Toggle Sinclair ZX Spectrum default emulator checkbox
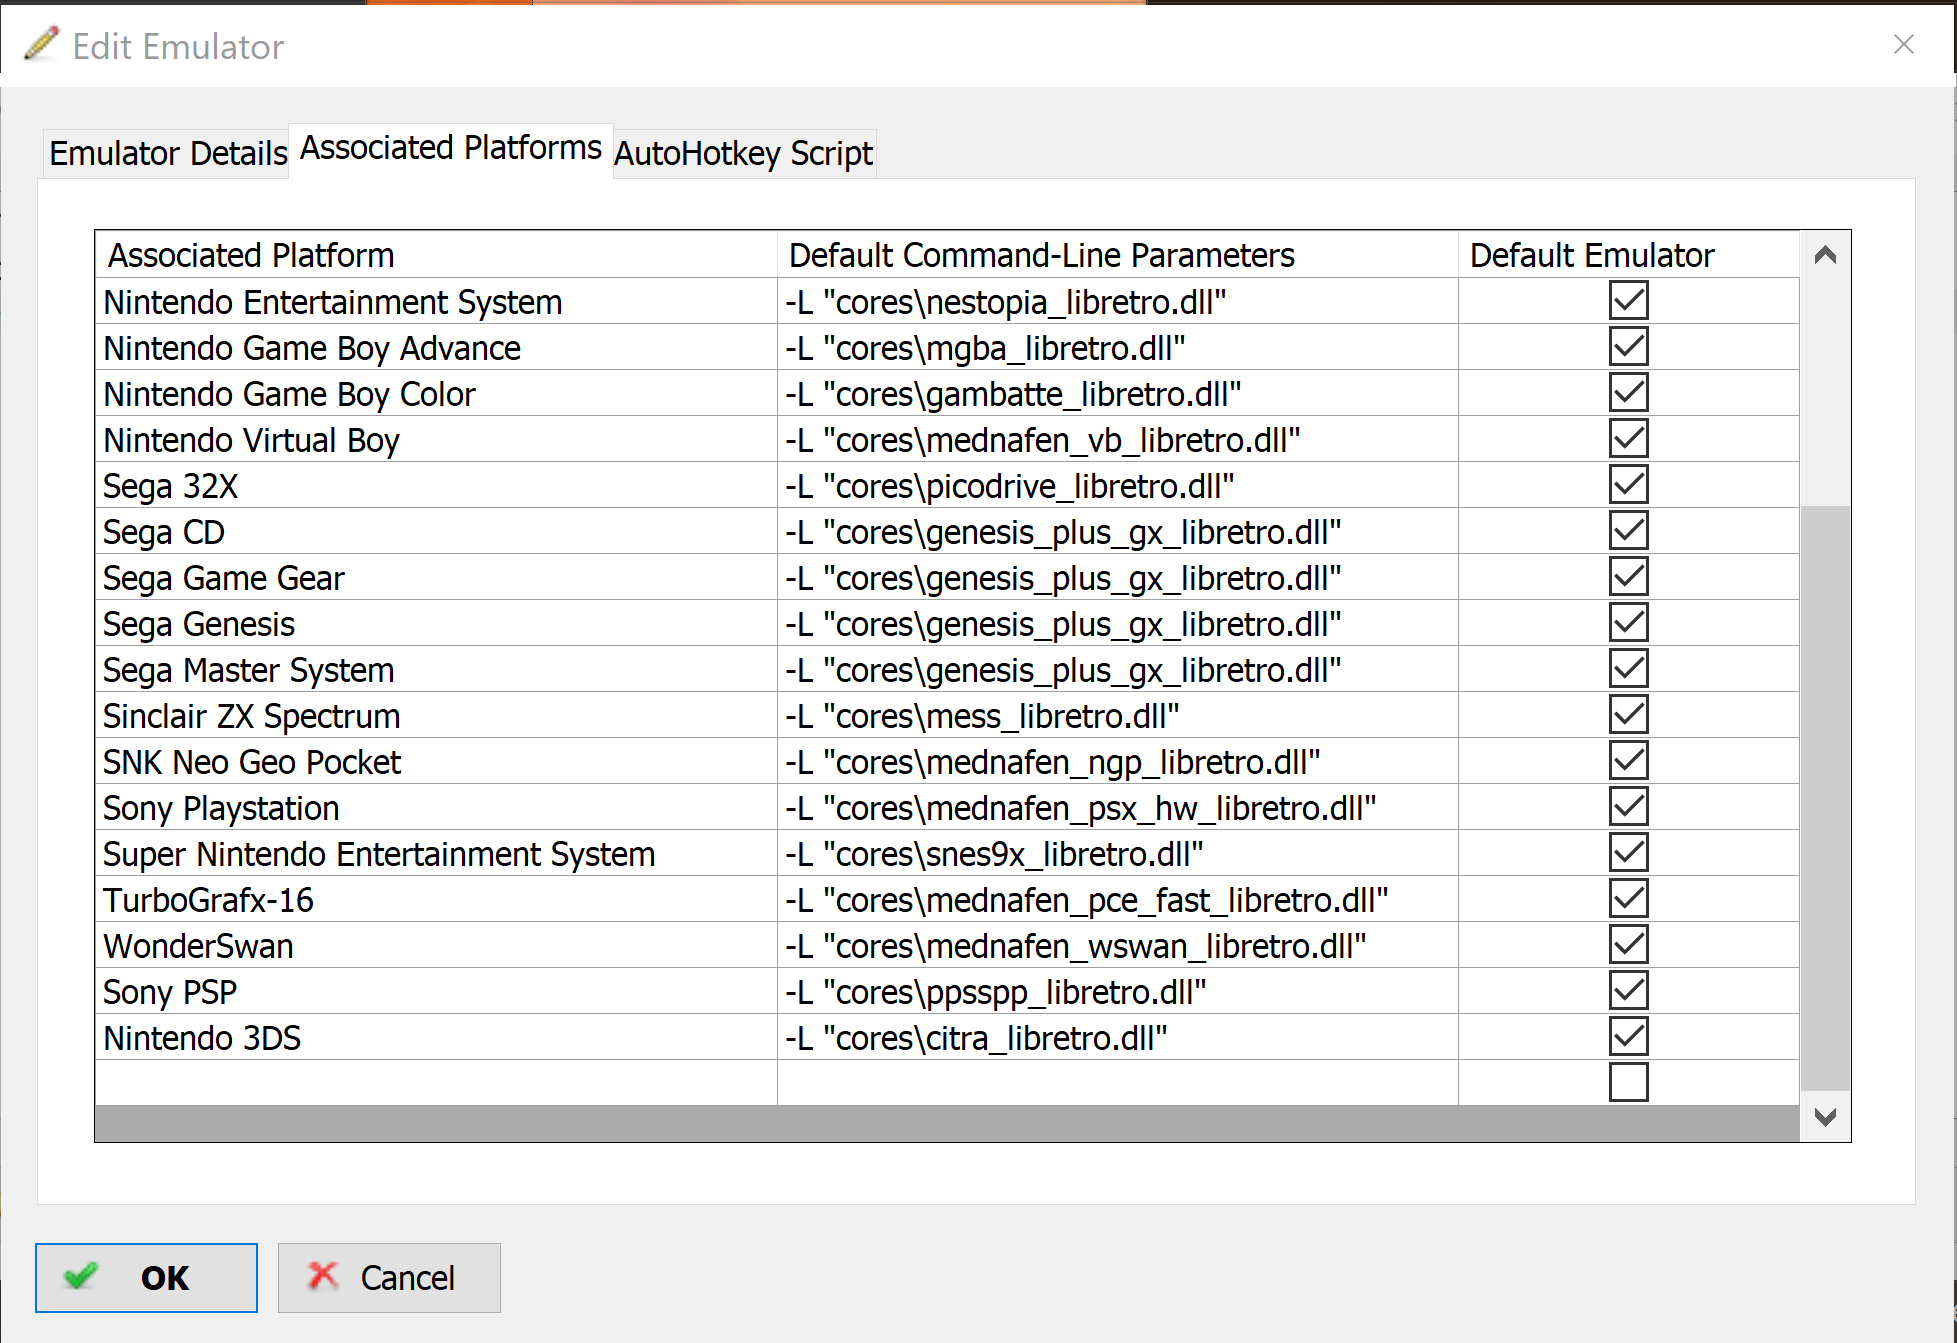 [1628, 714]
